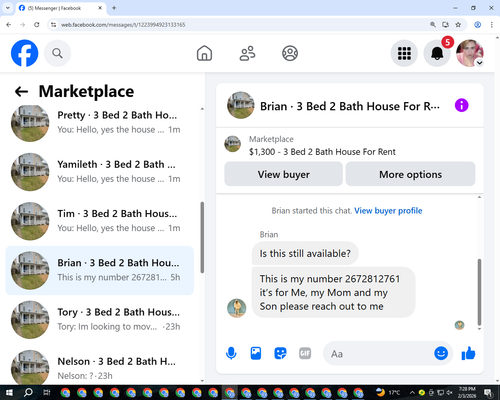This screenshot has height=400, width=500.
Task: Click the More options button
Action: [410, 174]
